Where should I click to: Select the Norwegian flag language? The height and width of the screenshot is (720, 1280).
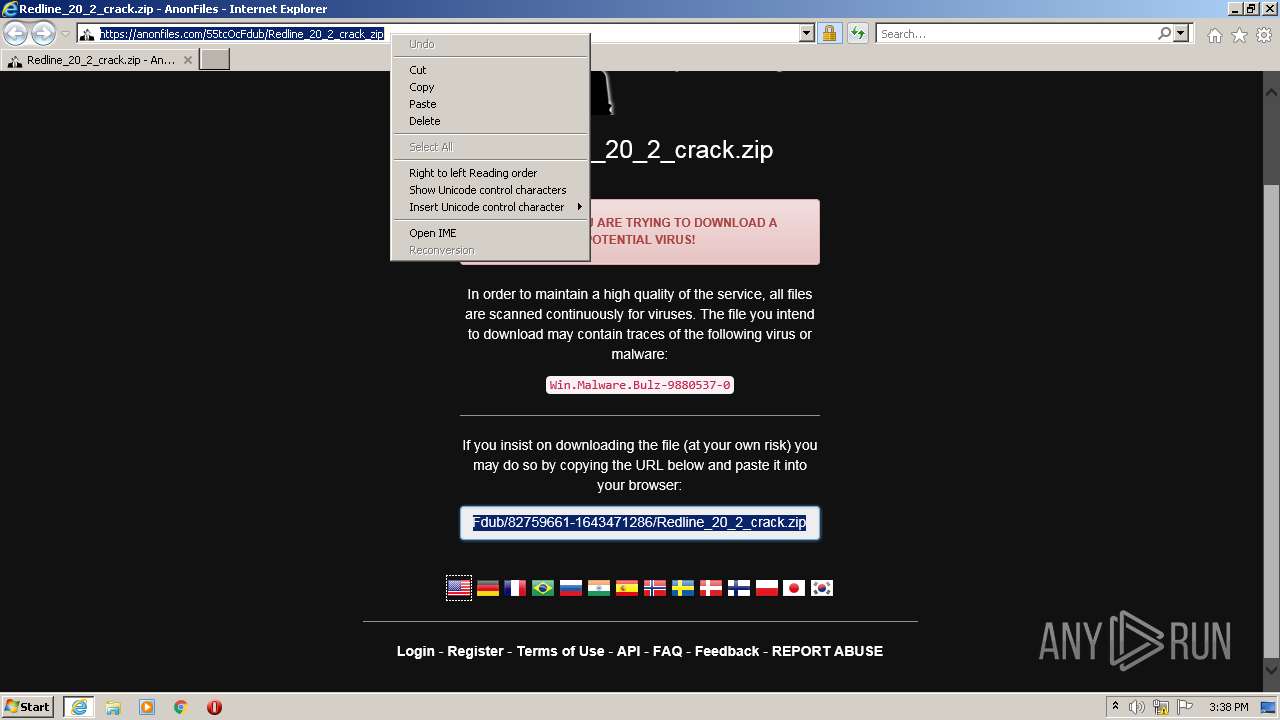[x=655, y=588]
